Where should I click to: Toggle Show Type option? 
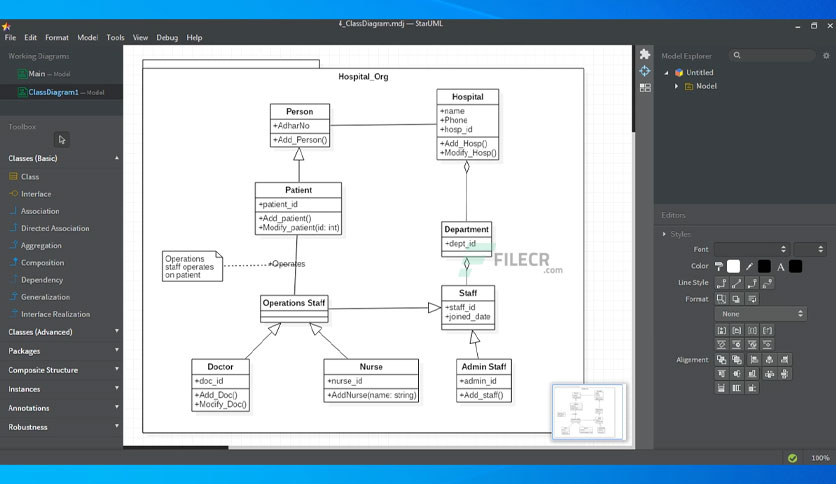[767, 330]
